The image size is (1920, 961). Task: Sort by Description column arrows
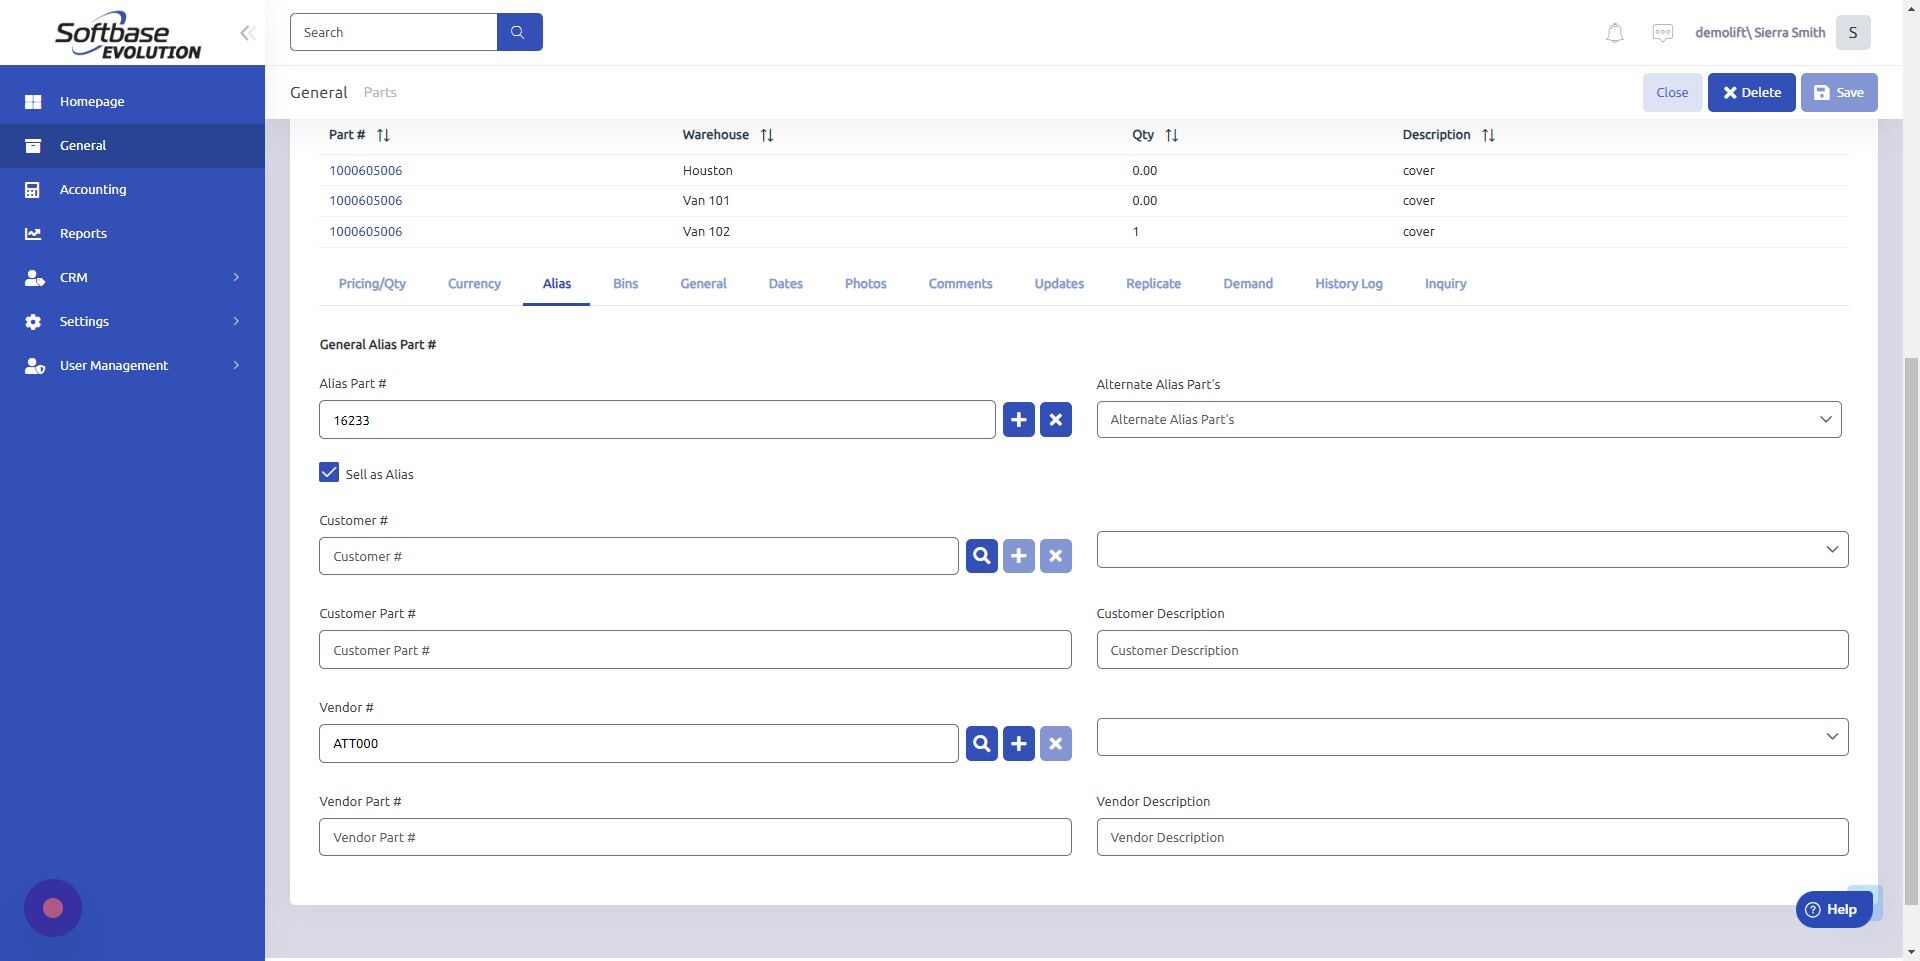click(1488, 135)
